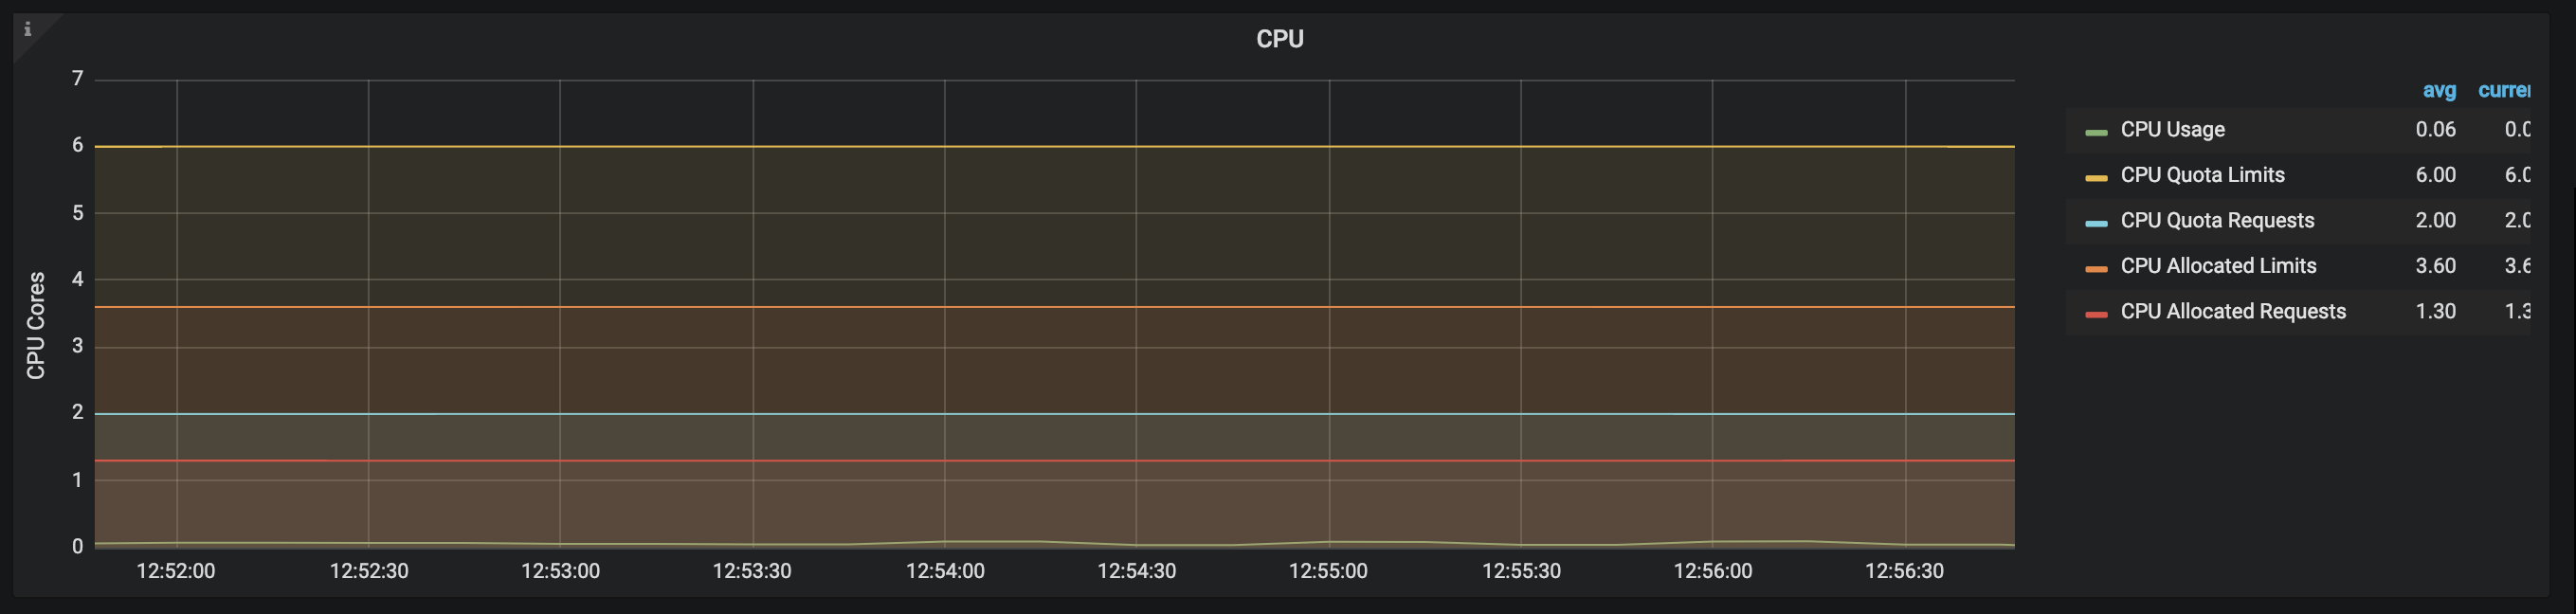Click the blue CPU Quota Requests swatch
This screenshot has width=2576, height=614.
pyautogui.click(x=2096, y=223)
